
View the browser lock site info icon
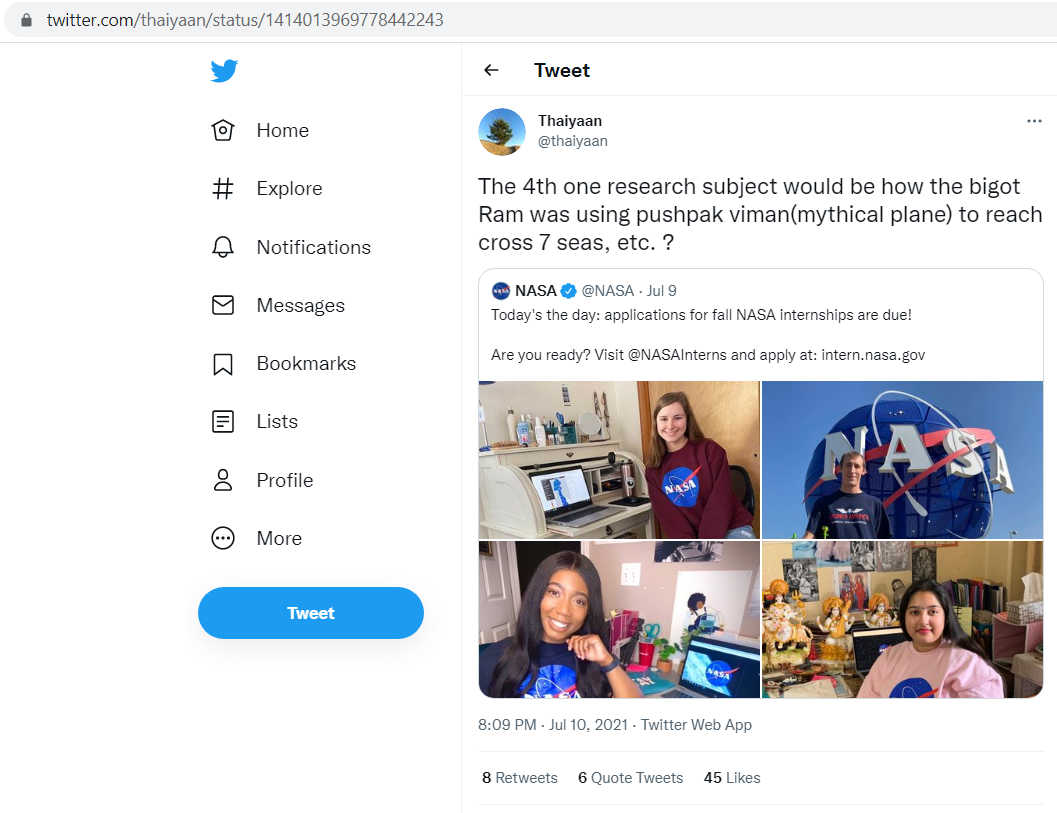tap(26, 20)
